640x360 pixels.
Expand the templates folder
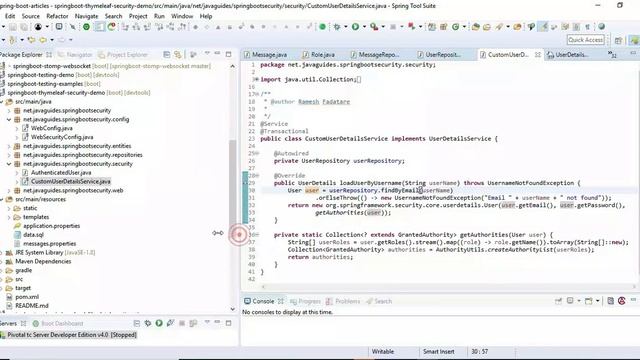9,217
